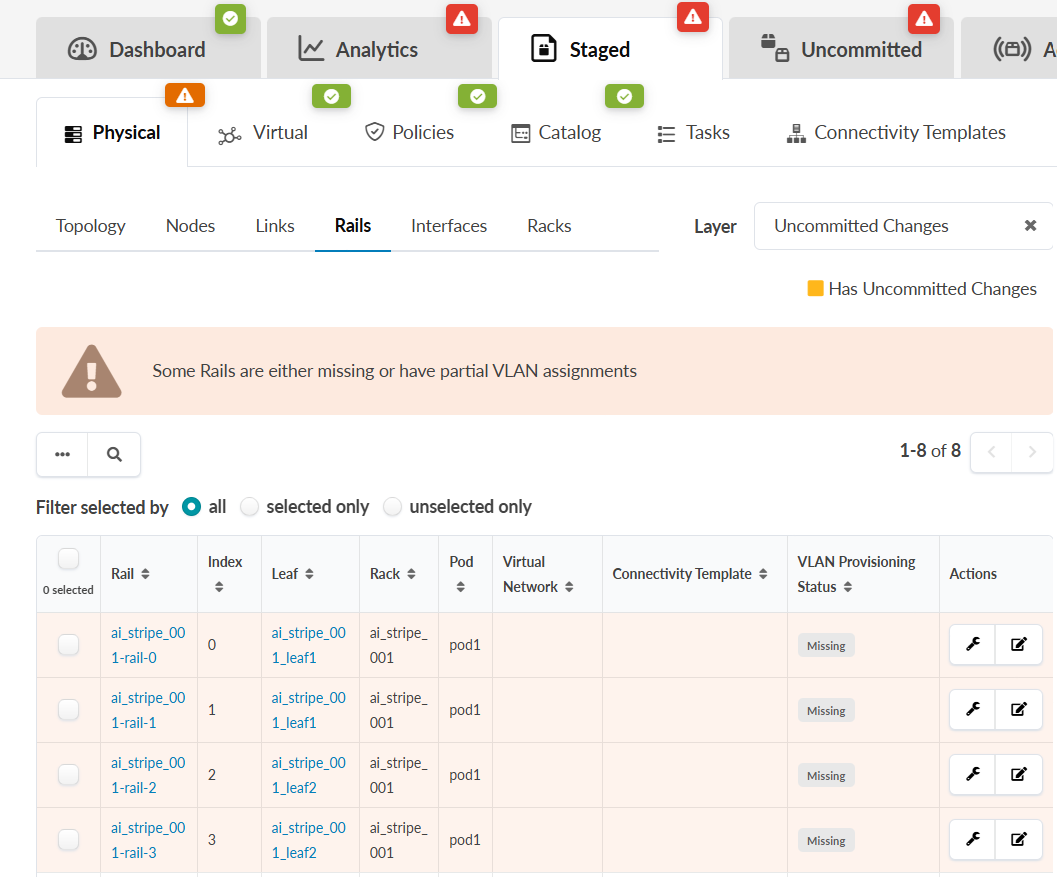Click the yellow Has Uncommitted Changes swatch
The height and width of the screenshot is (877, 1057).
815,289
